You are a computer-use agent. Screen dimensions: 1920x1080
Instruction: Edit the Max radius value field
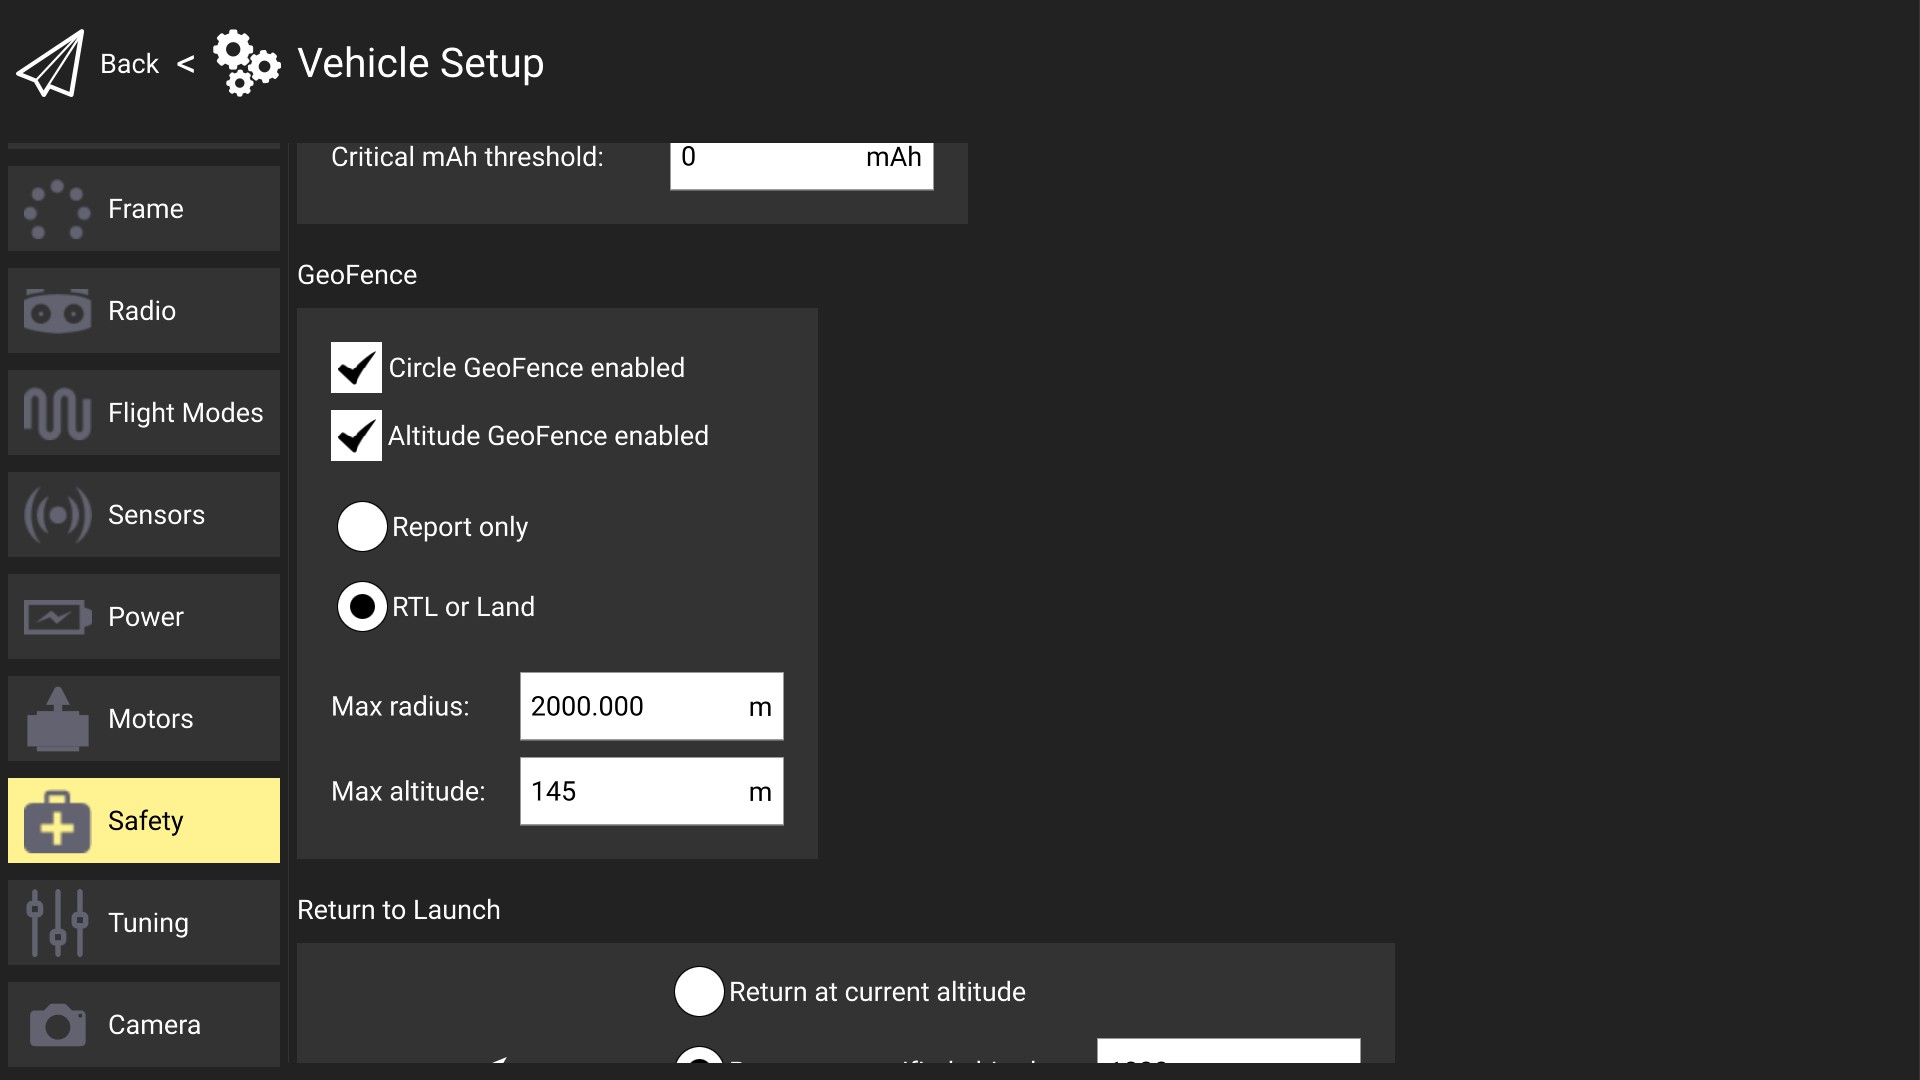point(652,707)
